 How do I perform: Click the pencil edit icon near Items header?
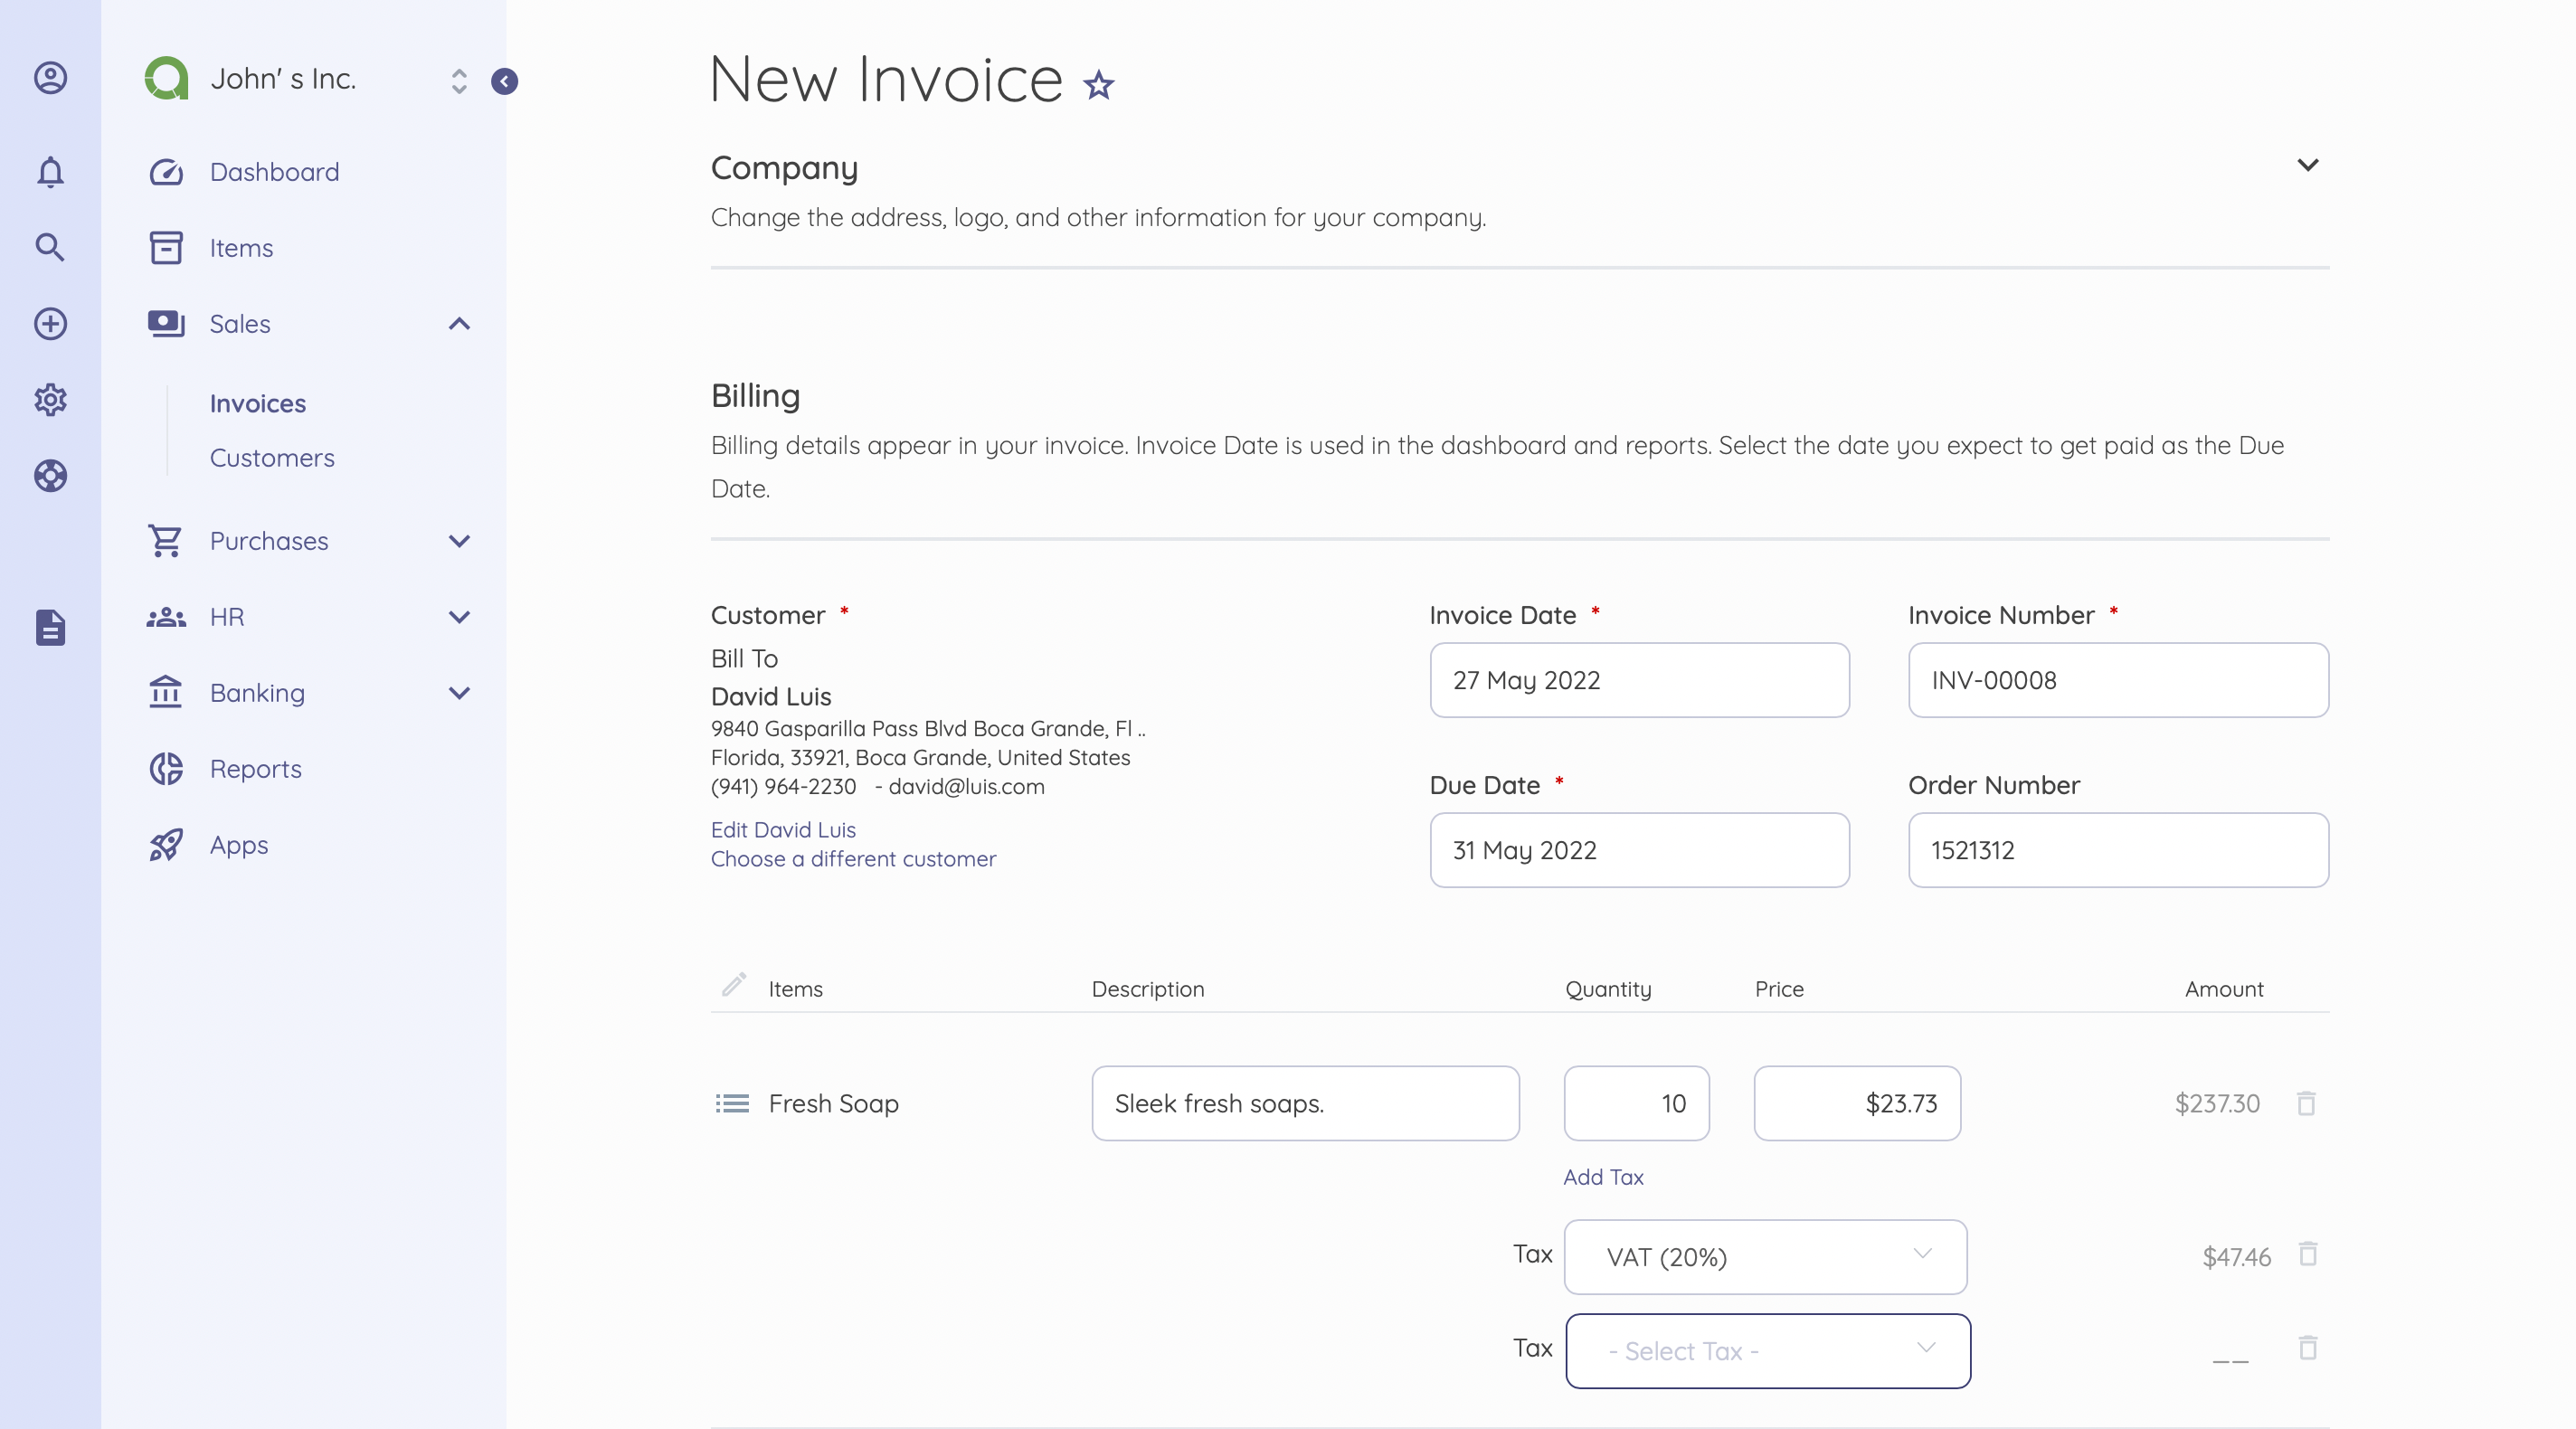[x=734, y=985]
